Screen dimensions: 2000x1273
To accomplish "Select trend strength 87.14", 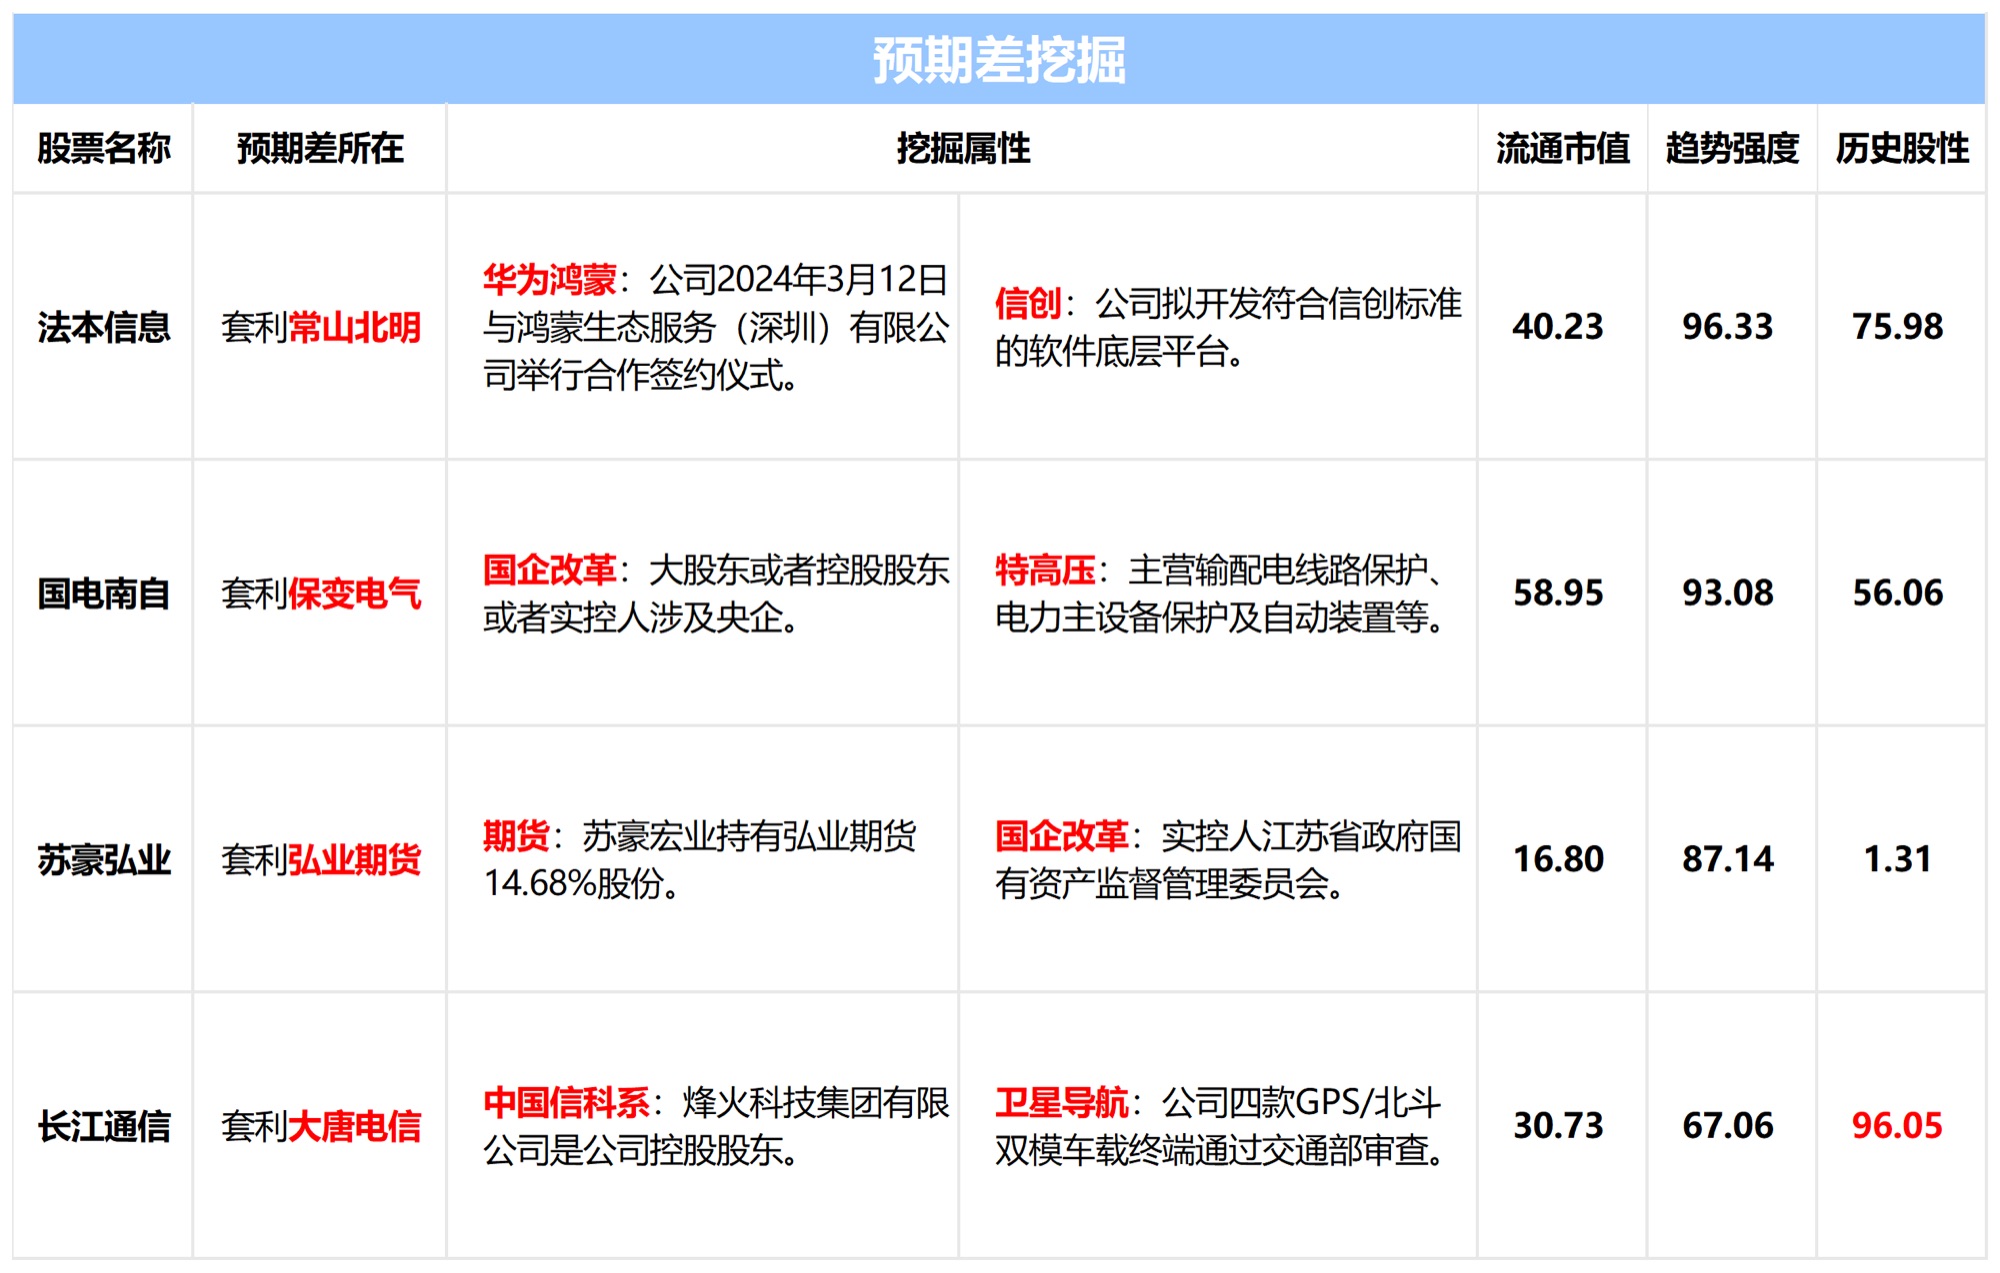I will coord(1728,859).
